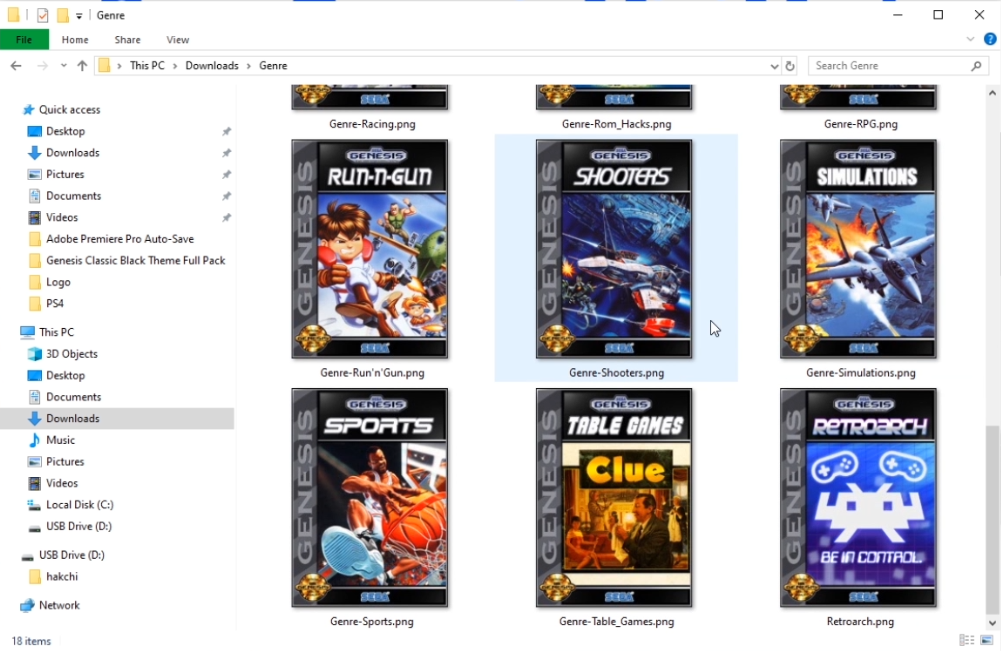Switch to Large icons view layout
The image size is (1001, 651).
[x=987, y=640]
